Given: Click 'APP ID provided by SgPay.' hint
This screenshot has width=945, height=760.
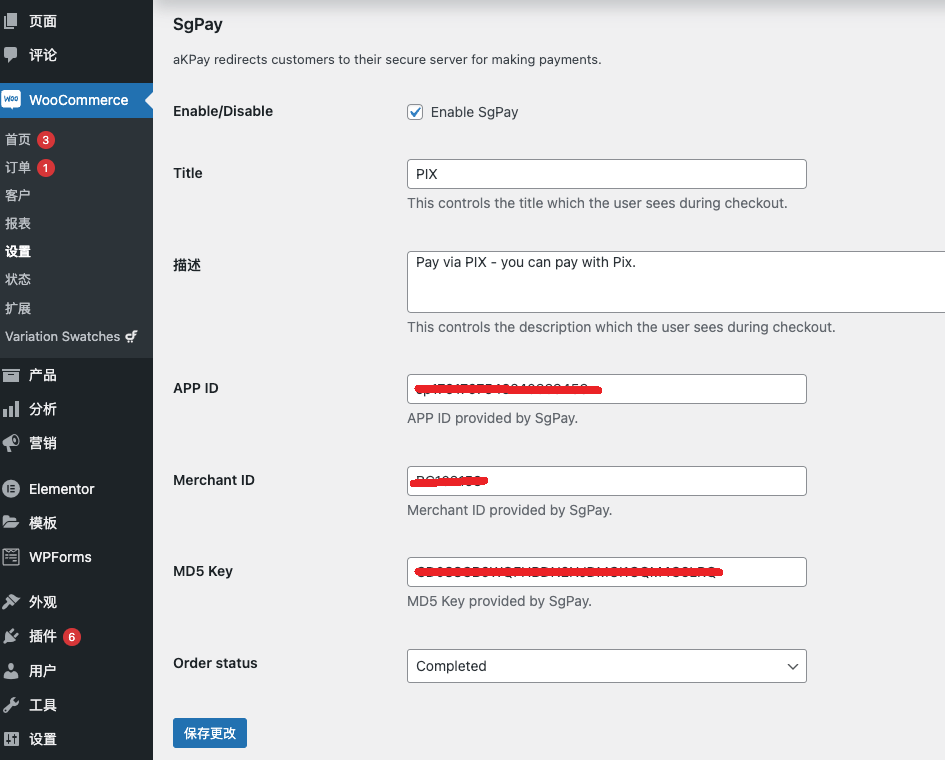Looking at the screenshot, I should coord(492,418).
